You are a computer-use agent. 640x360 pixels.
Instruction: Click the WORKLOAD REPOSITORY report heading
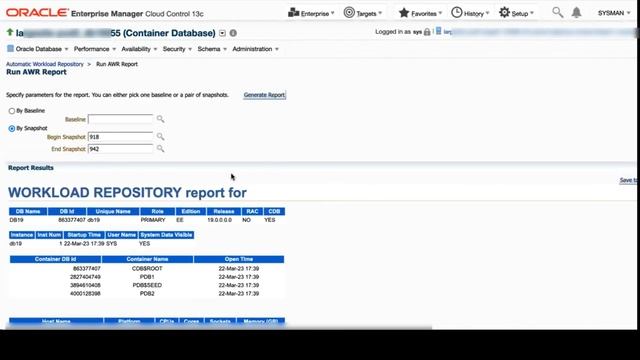[x=127, y=193]
